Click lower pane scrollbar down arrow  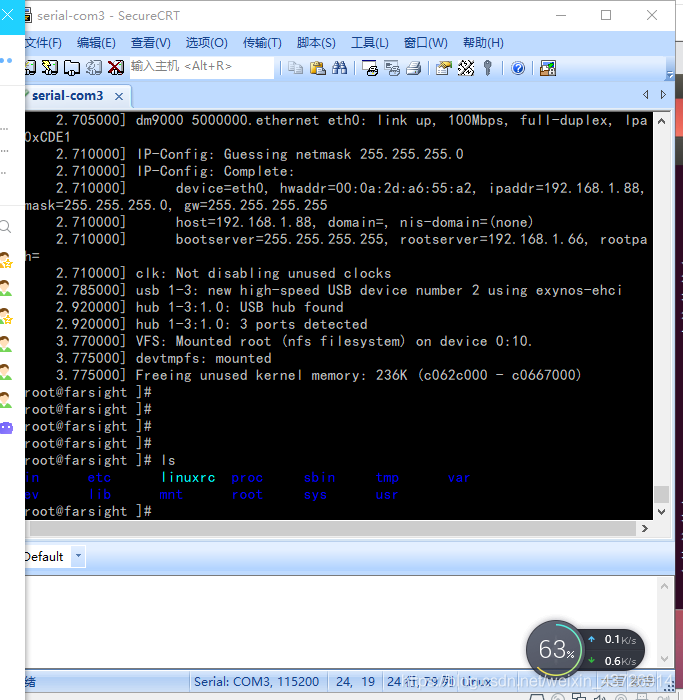coord(664,659)
